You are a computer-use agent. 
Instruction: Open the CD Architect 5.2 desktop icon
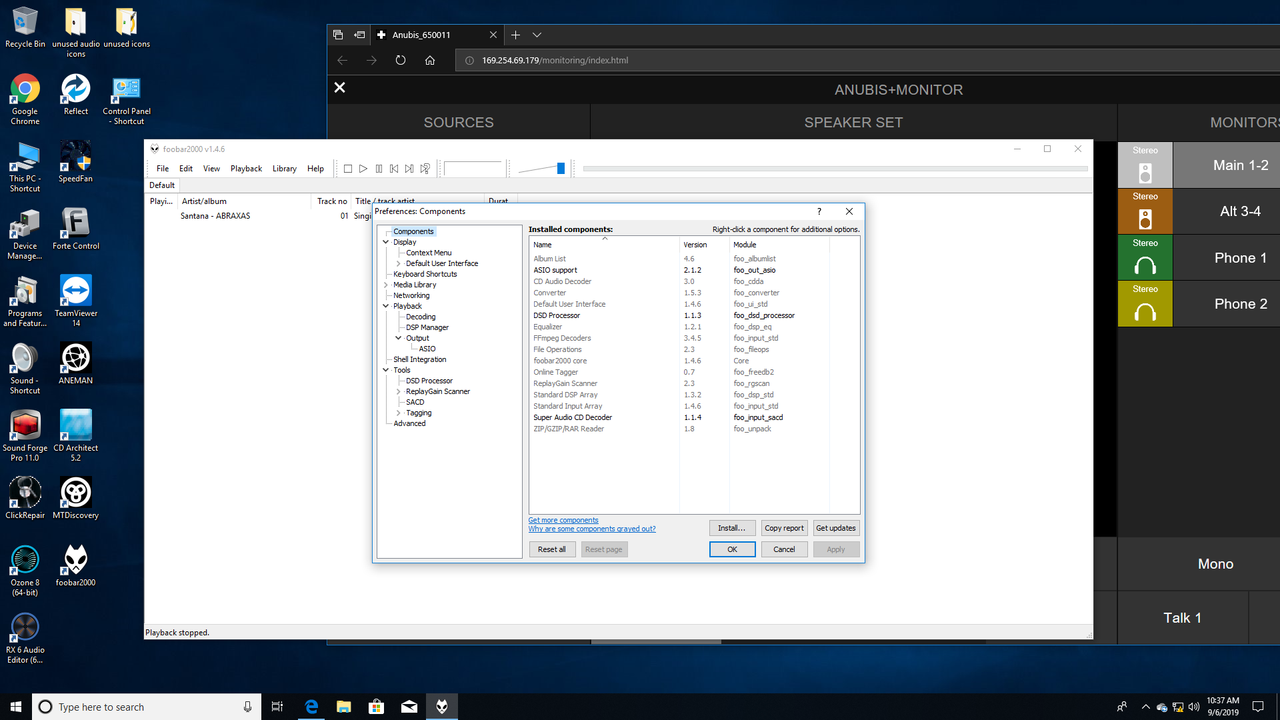pos(76,435)
